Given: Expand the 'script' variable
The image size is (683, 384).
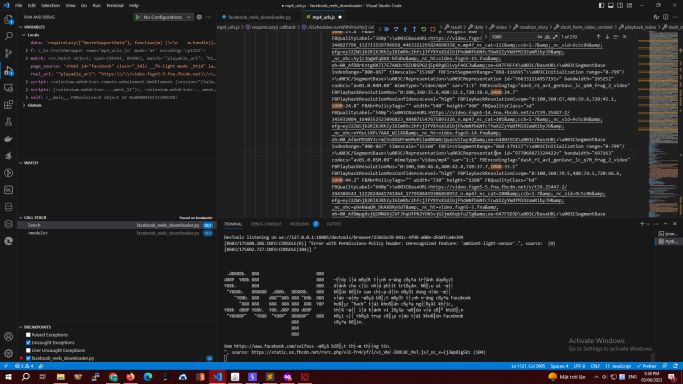Looking at the screenshot, I should click(x=27, y=82).
